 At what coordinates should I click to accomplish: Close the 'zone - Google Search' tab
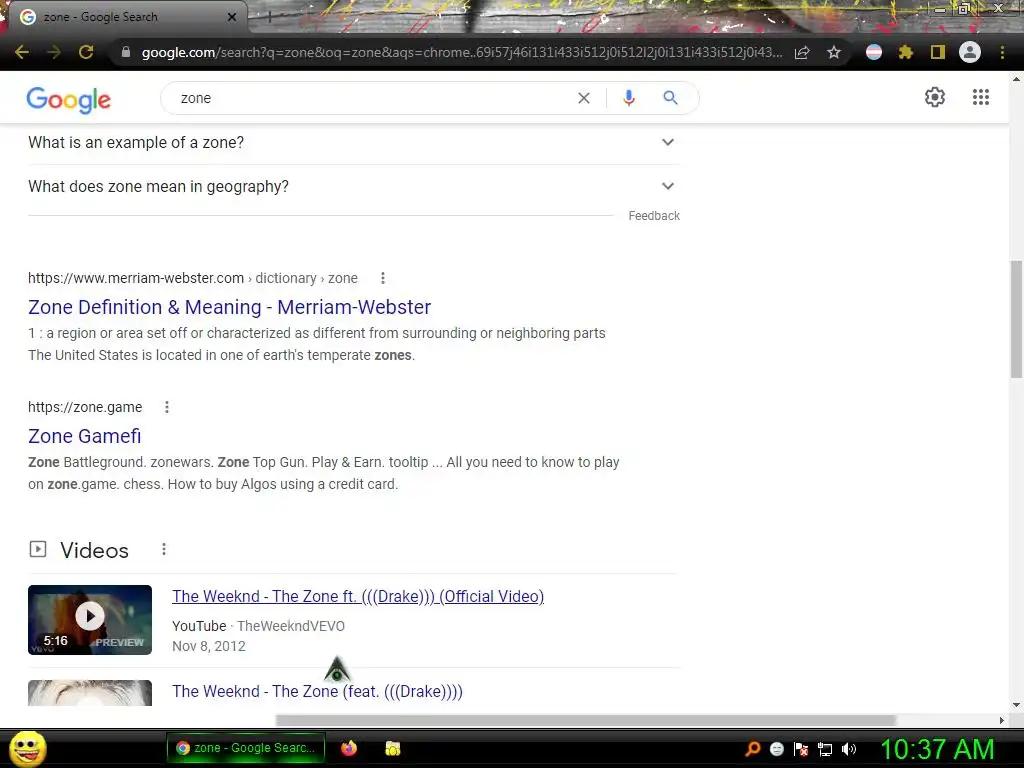(232, 17)
